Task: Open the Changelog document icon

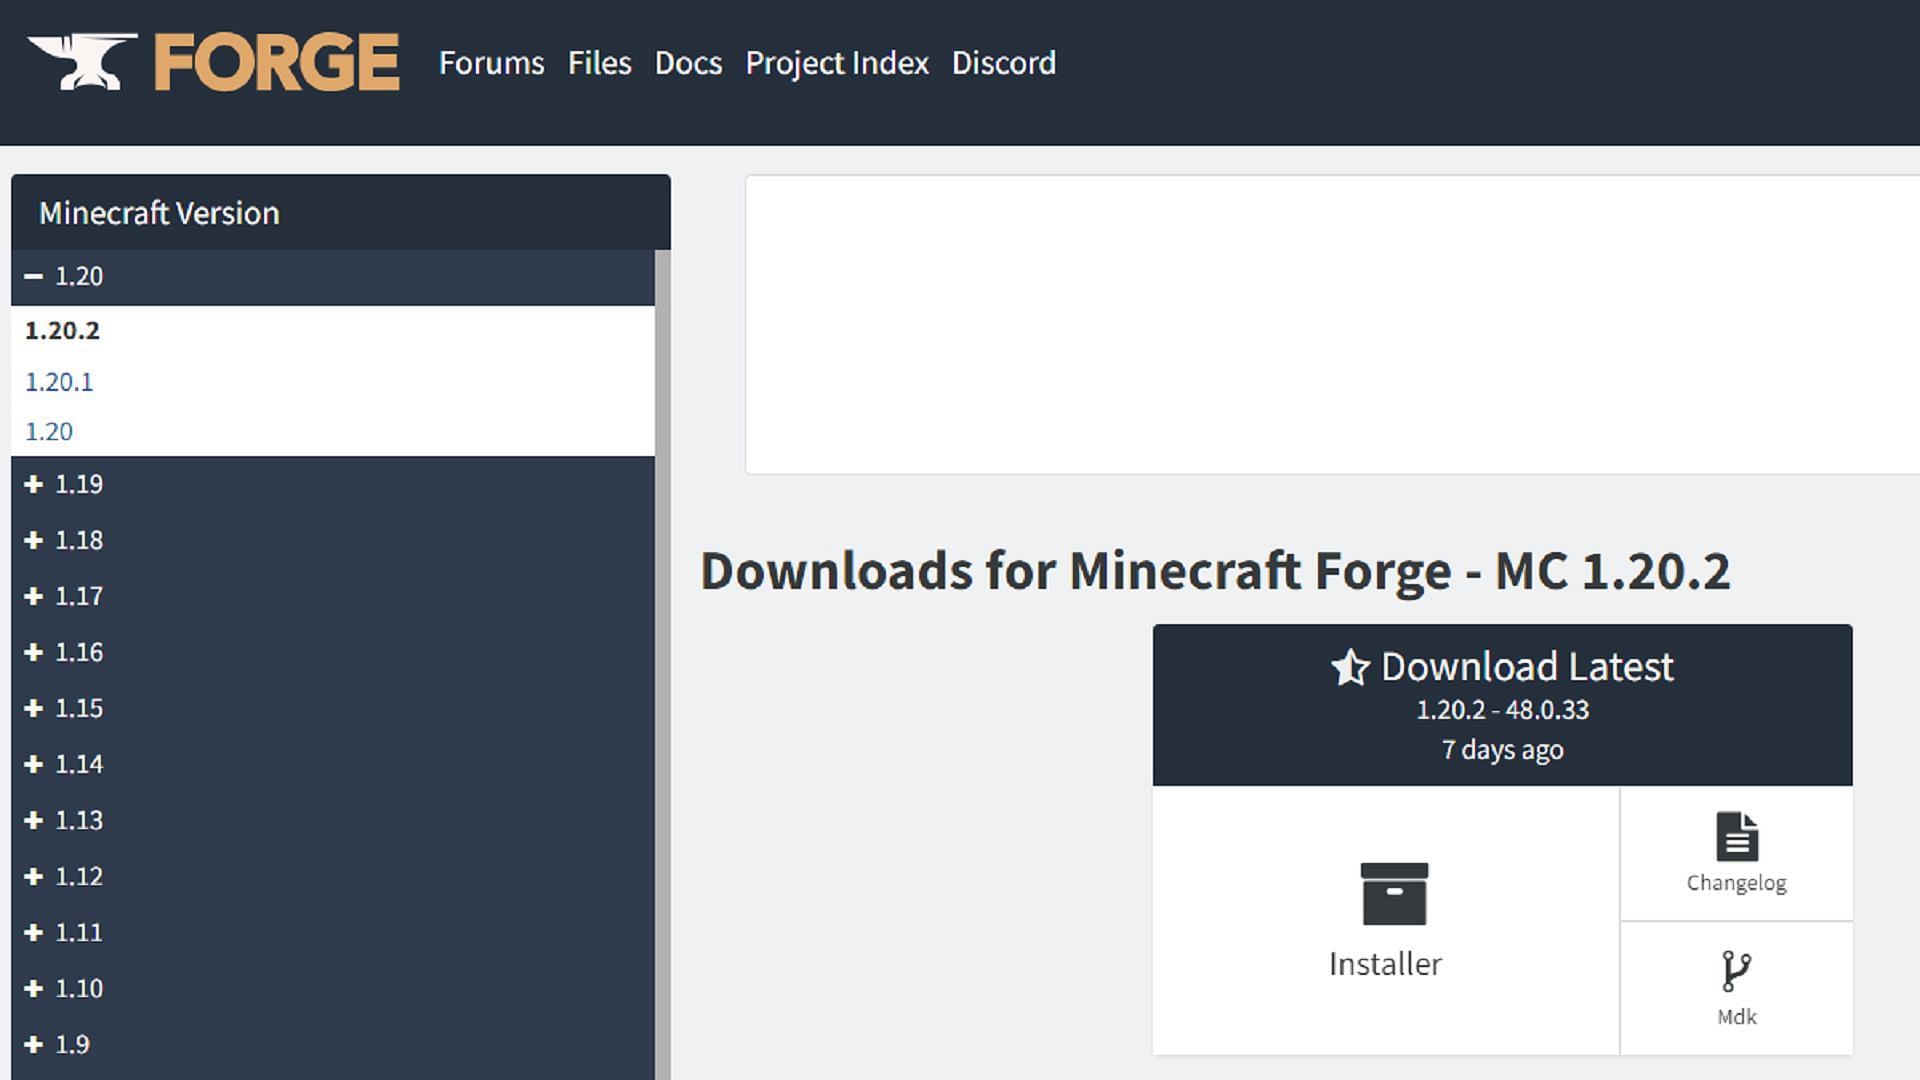Action: tap(1737, 836)
